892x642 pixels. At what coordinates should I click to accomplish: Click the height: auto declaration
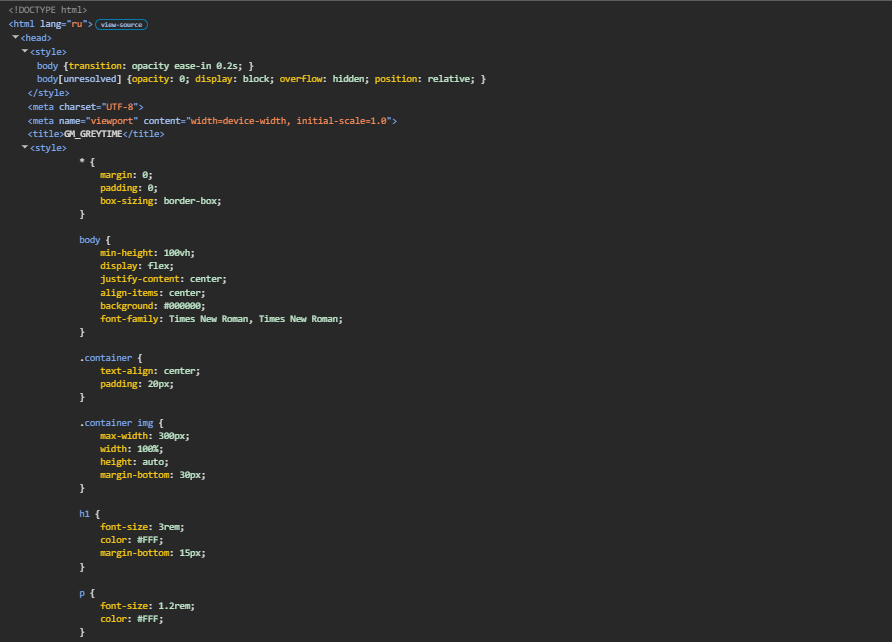tap(134, 462)
